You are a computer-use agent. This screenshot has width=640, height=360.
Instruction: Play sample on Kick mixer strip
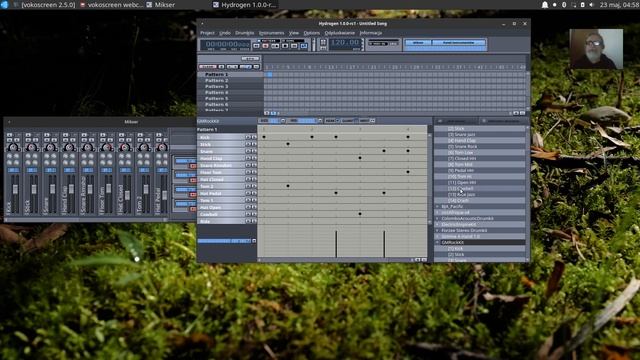click(9, 135)
